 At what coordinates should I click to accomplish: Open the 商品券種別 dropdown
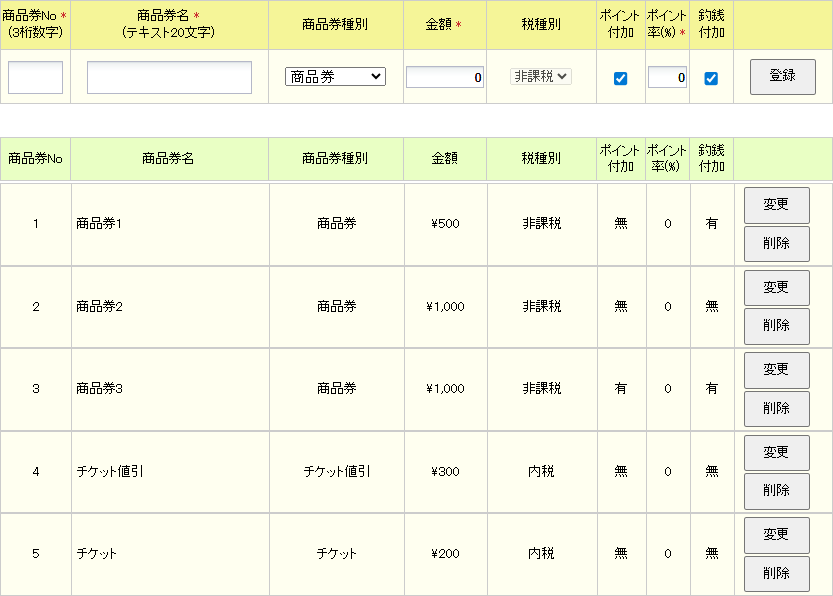pos(335,77)
